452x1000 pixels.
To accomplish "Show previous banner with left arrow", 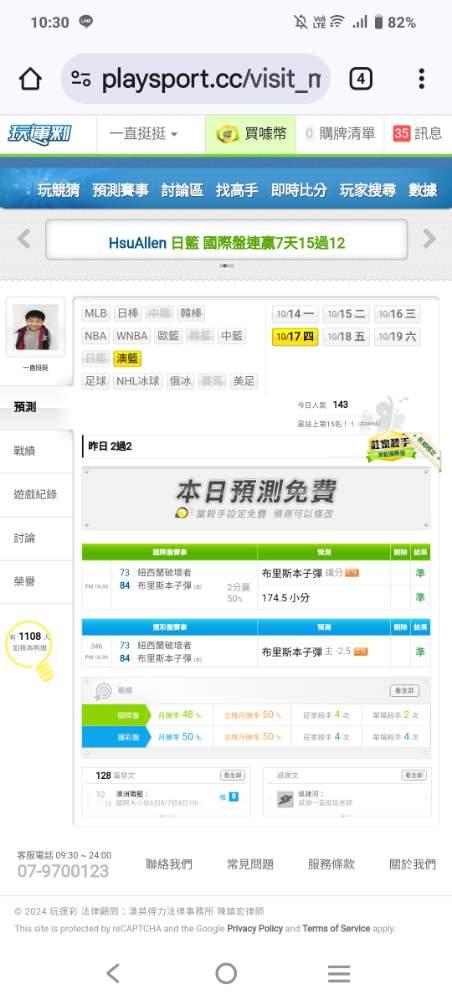I will [24, 239].
